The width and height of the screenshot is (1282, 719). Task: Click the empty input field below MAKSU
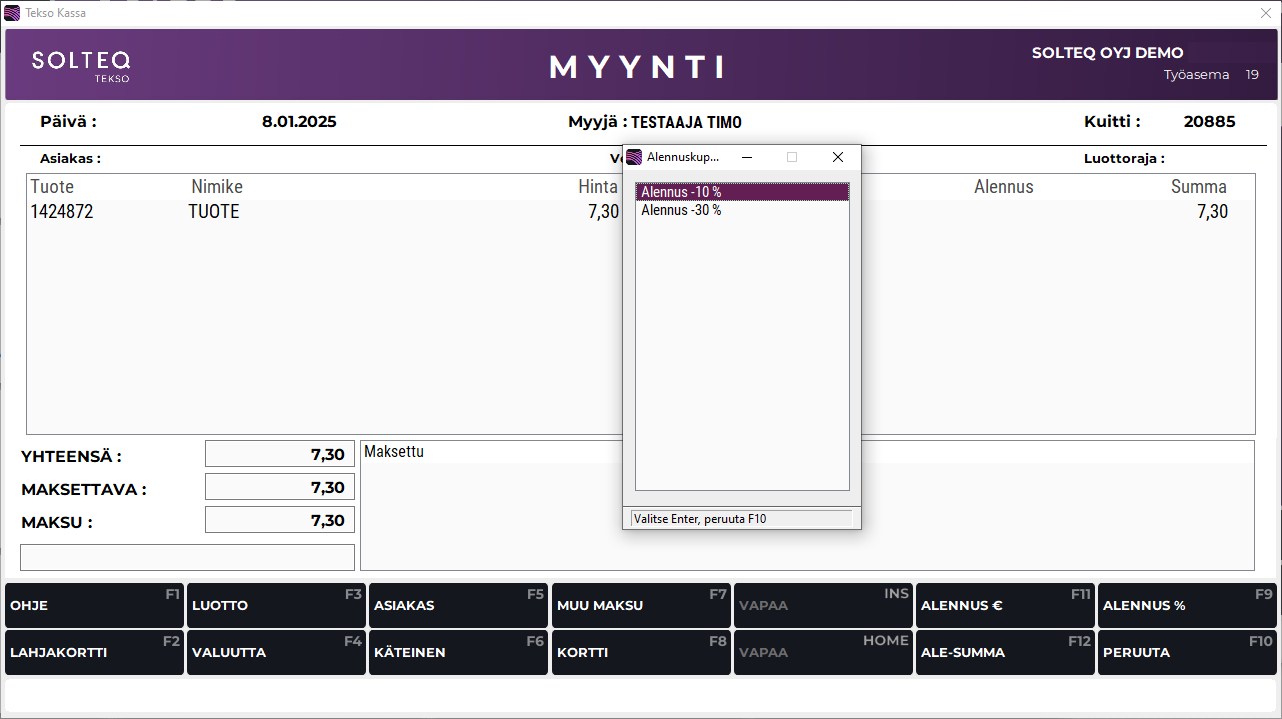pos(187,557)
